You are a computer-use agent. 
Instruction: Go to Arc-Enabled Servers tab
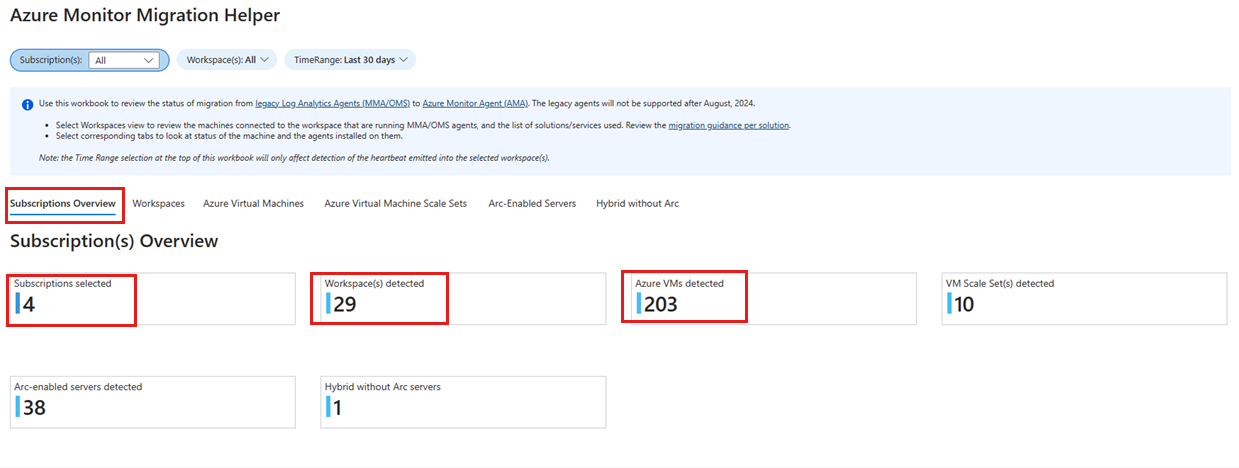pyautogui.click(x=532, y=203)
